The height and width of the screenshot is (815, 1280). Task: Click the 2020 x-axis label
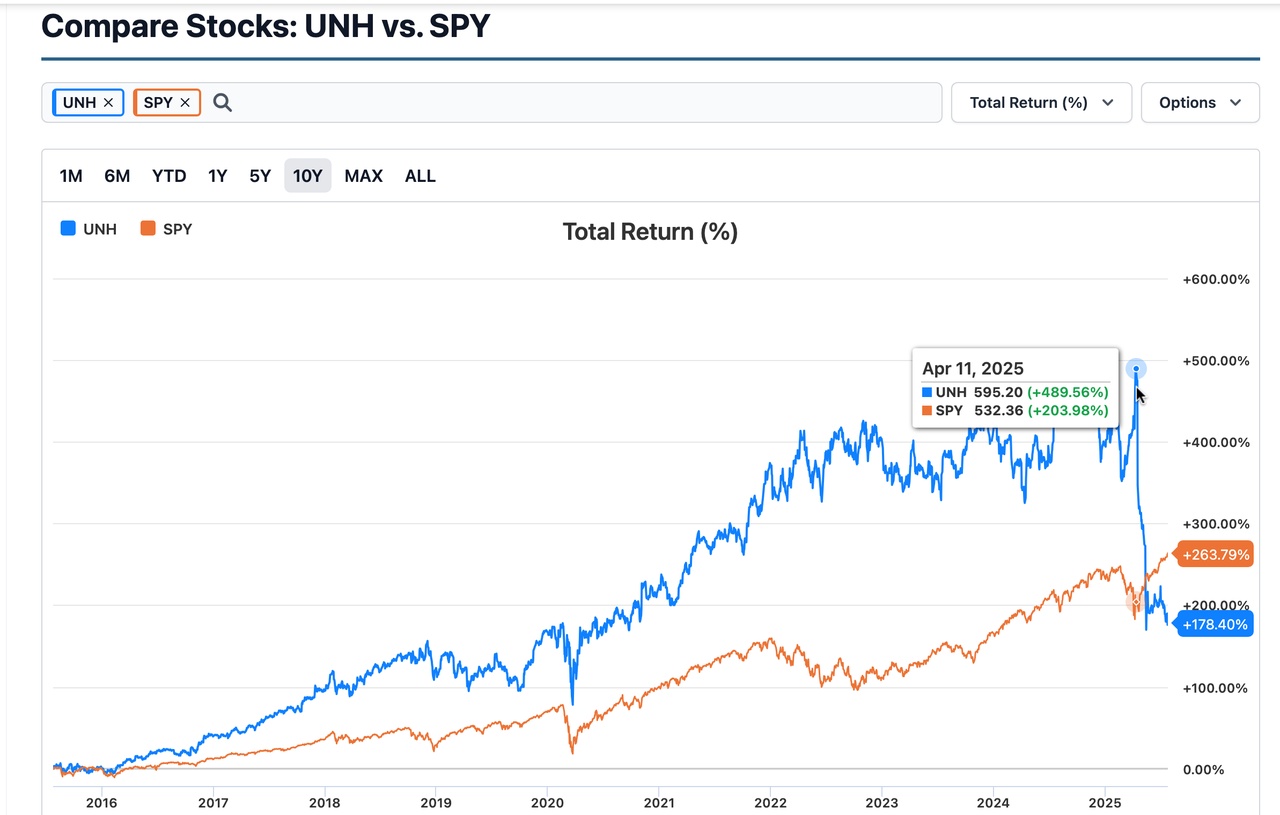pos(547,802)
